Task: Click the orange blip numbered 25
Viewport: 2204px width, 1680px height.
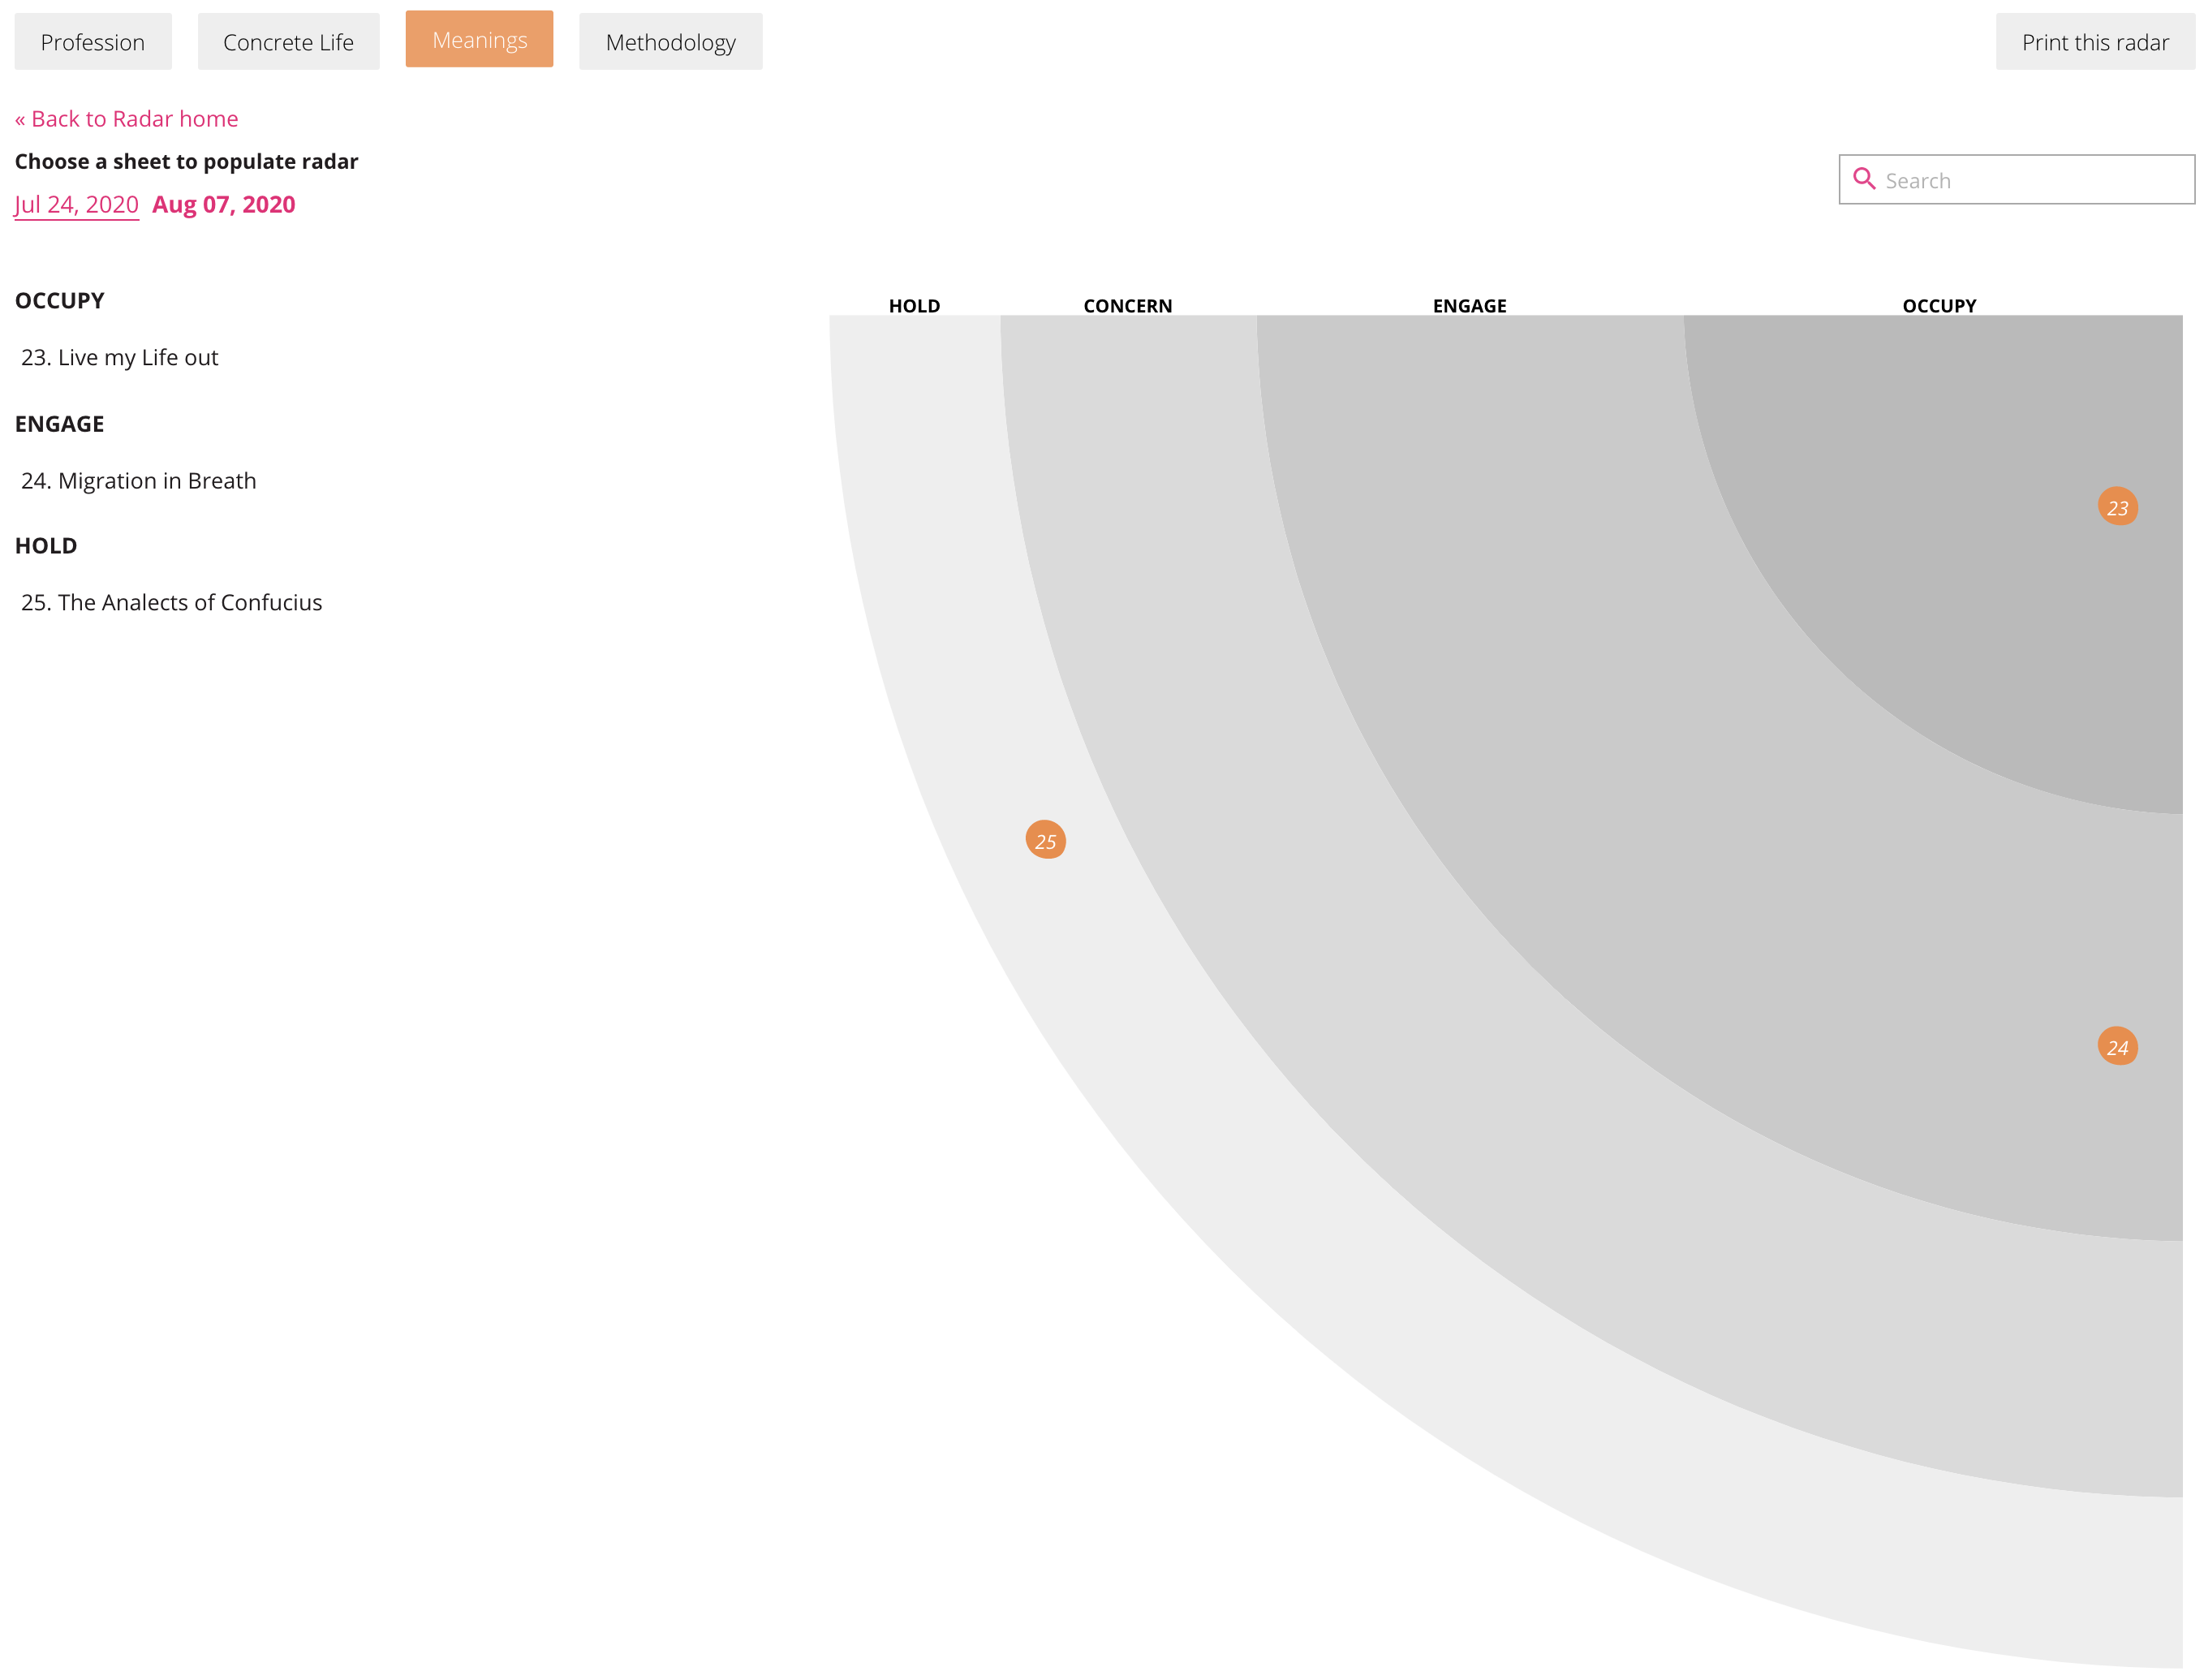Action: coord(1045,840)
